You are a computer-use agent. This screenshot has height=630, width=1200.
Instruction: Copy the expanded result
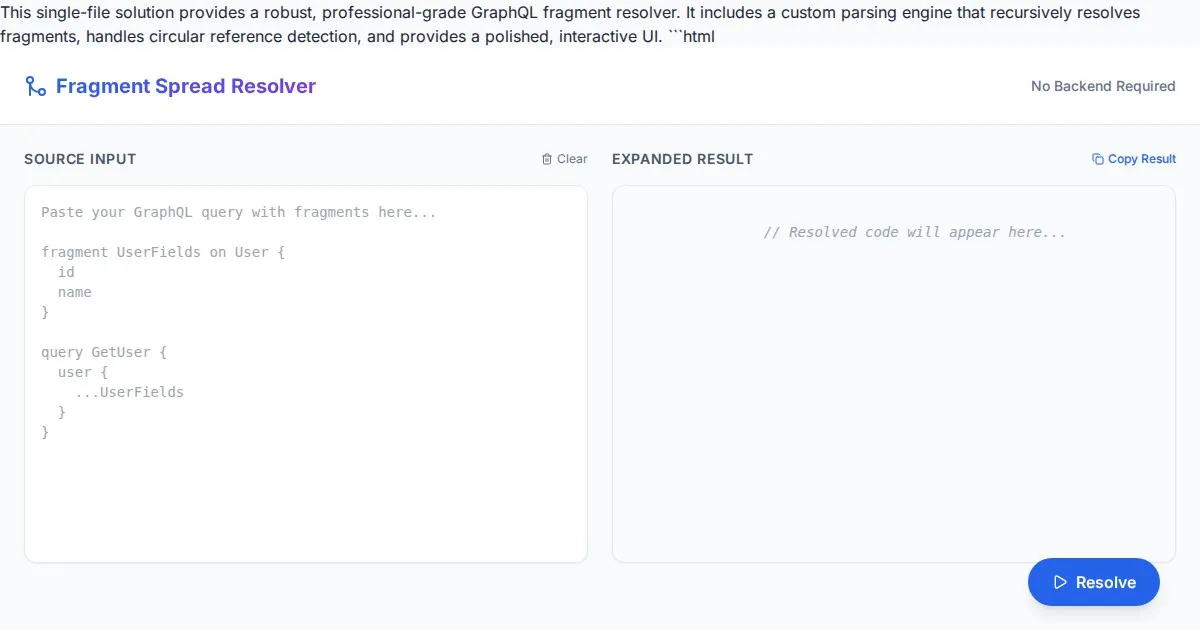(1134, 159)
